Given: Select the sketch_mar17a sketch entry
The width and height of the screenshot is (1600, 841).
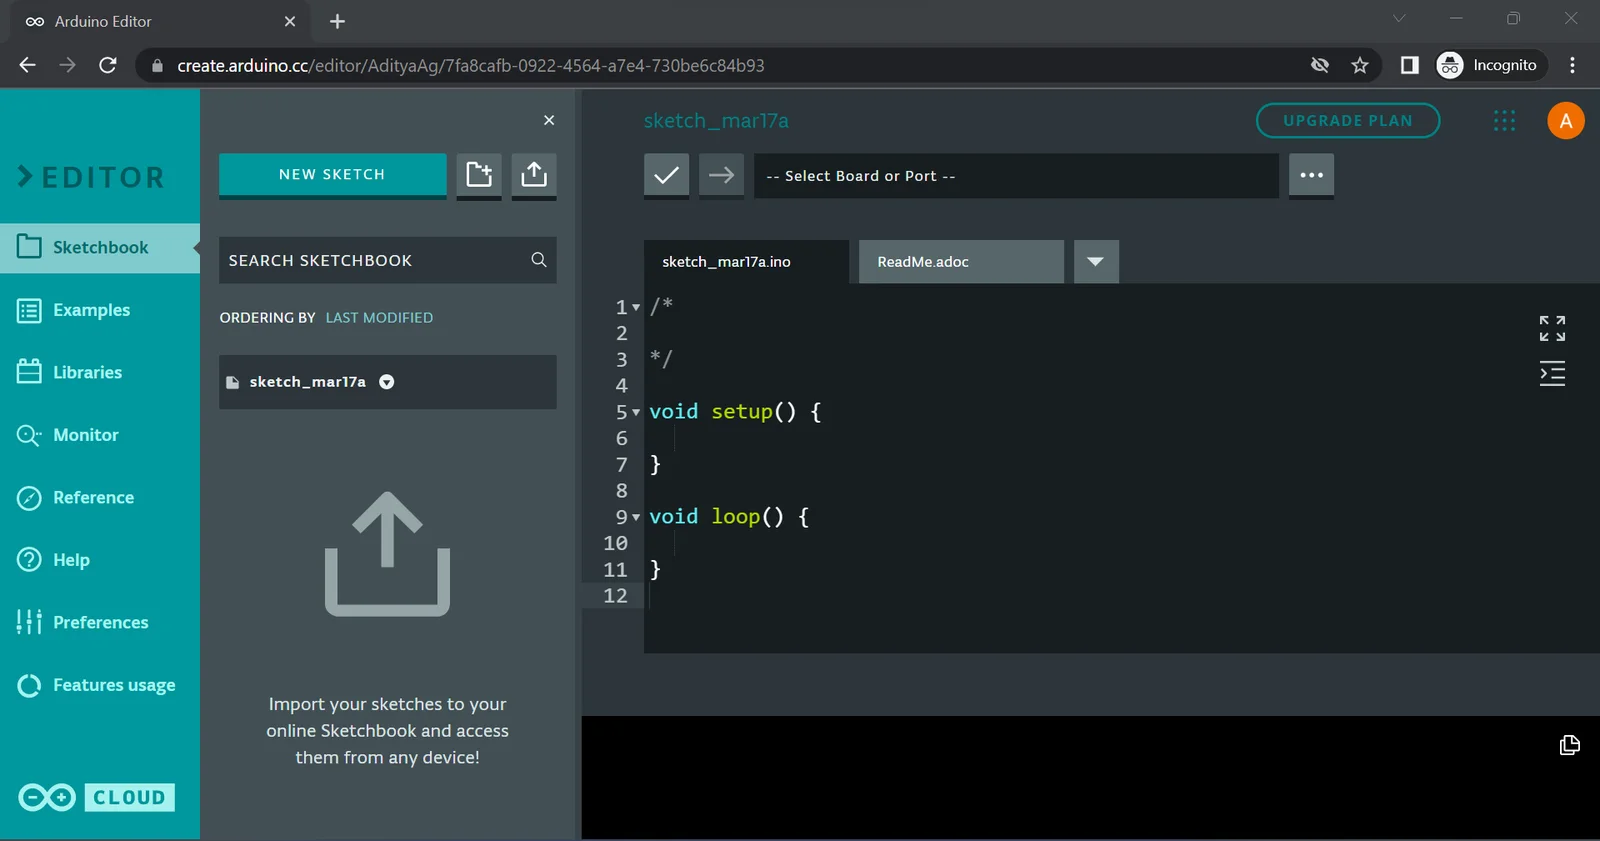Looking at the screenshot, I should click(388, 382).
